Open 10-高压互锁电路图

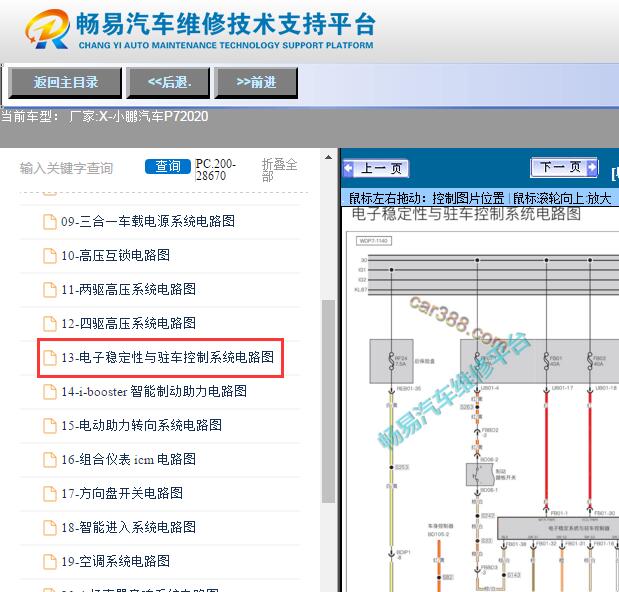[116, 255]
